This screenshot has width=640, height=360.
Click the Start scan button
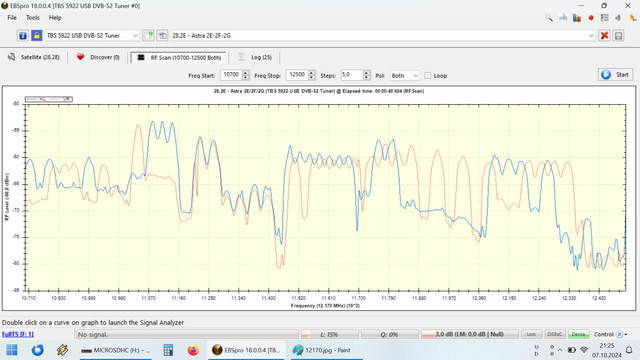click(x=616, y=74)
